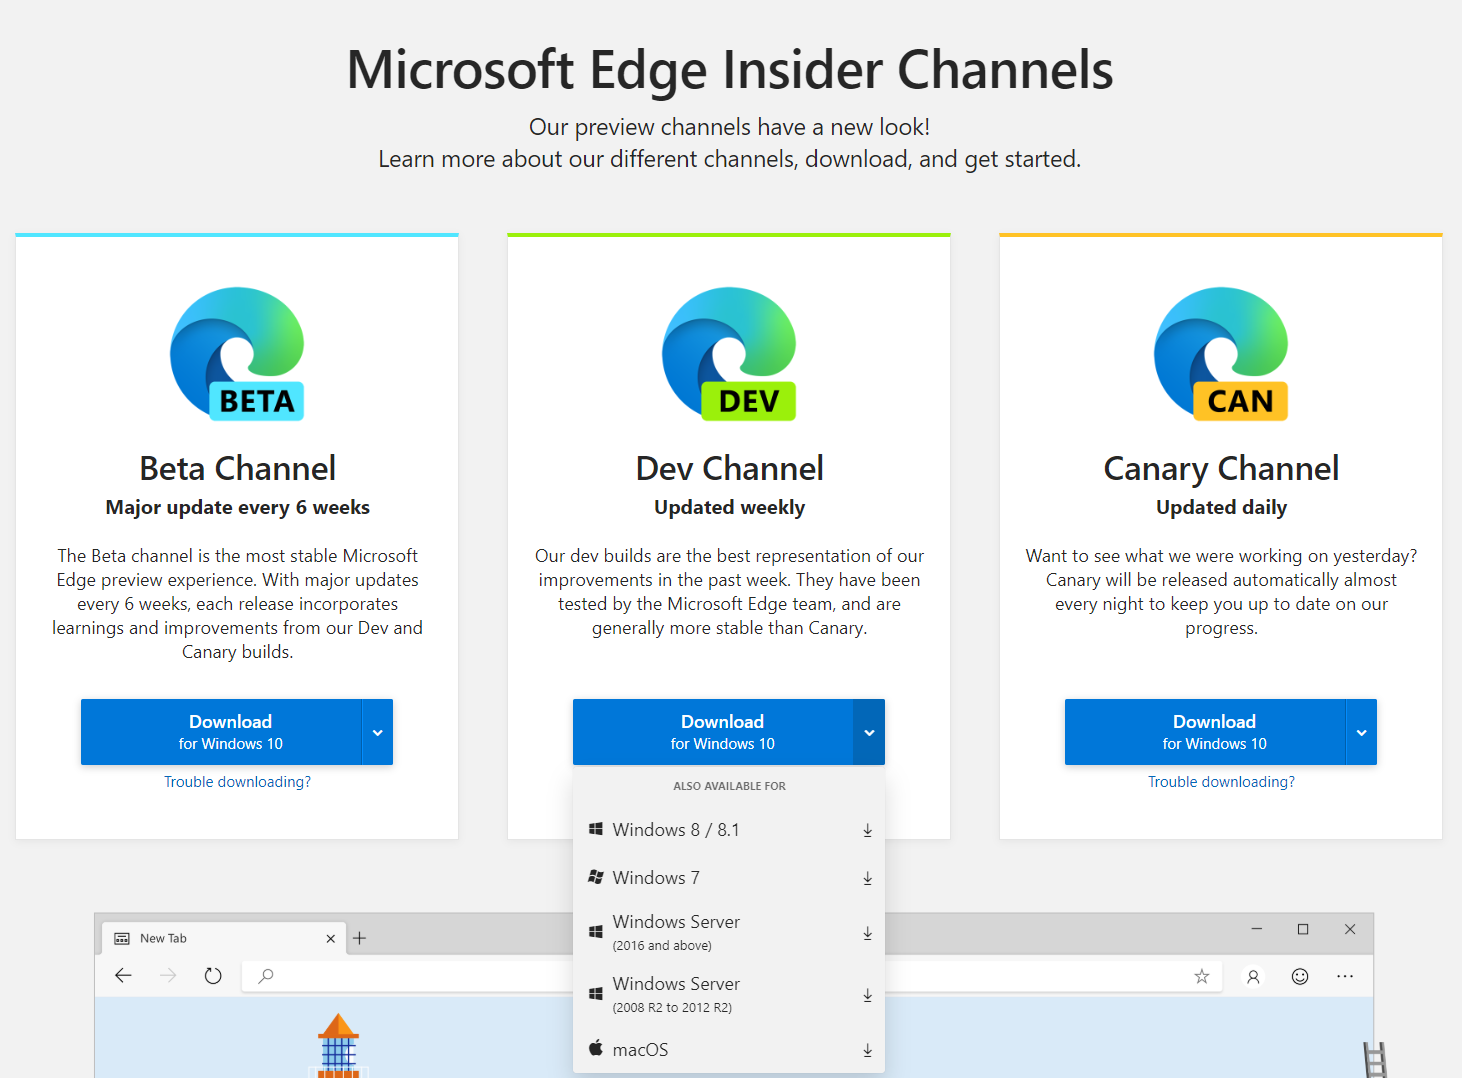Image resolution: width=1462 pixels, height=1078 pixels.
Task: Click the download arrow for Windows 8 / 8.1
Action: [x=866, y=829]
